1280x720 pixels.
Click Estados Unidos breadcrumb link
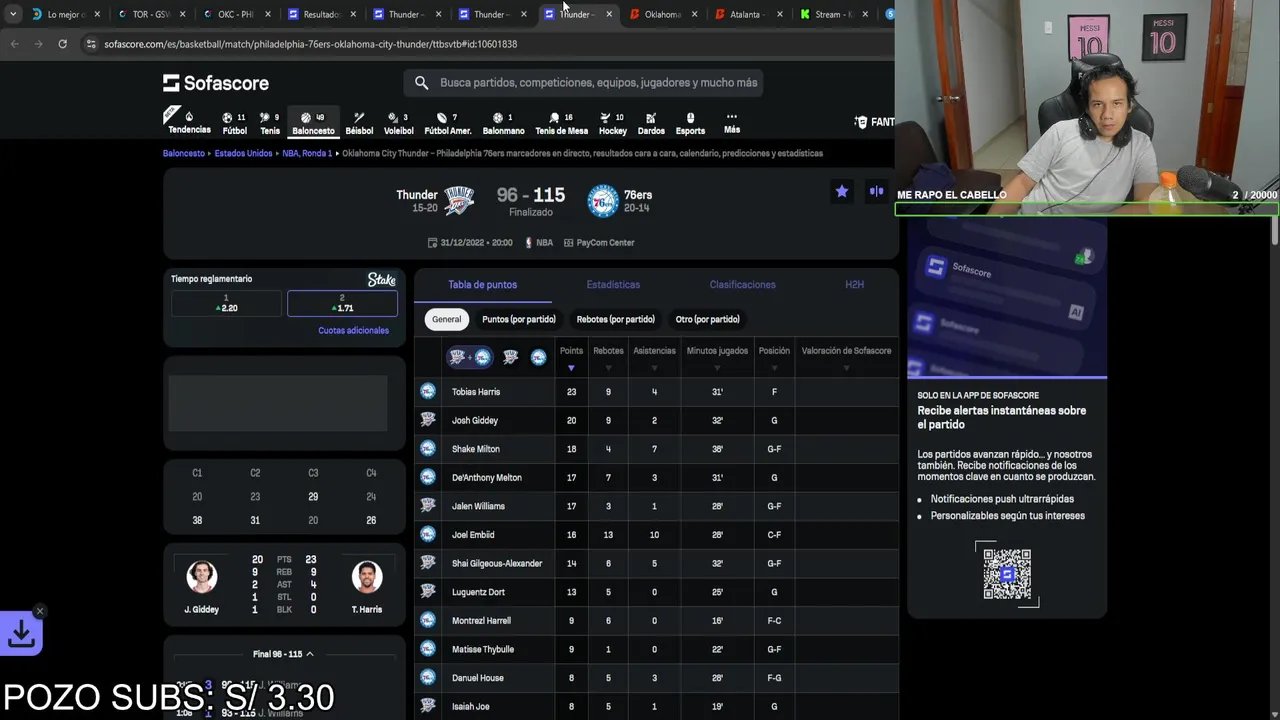[243, 153]
